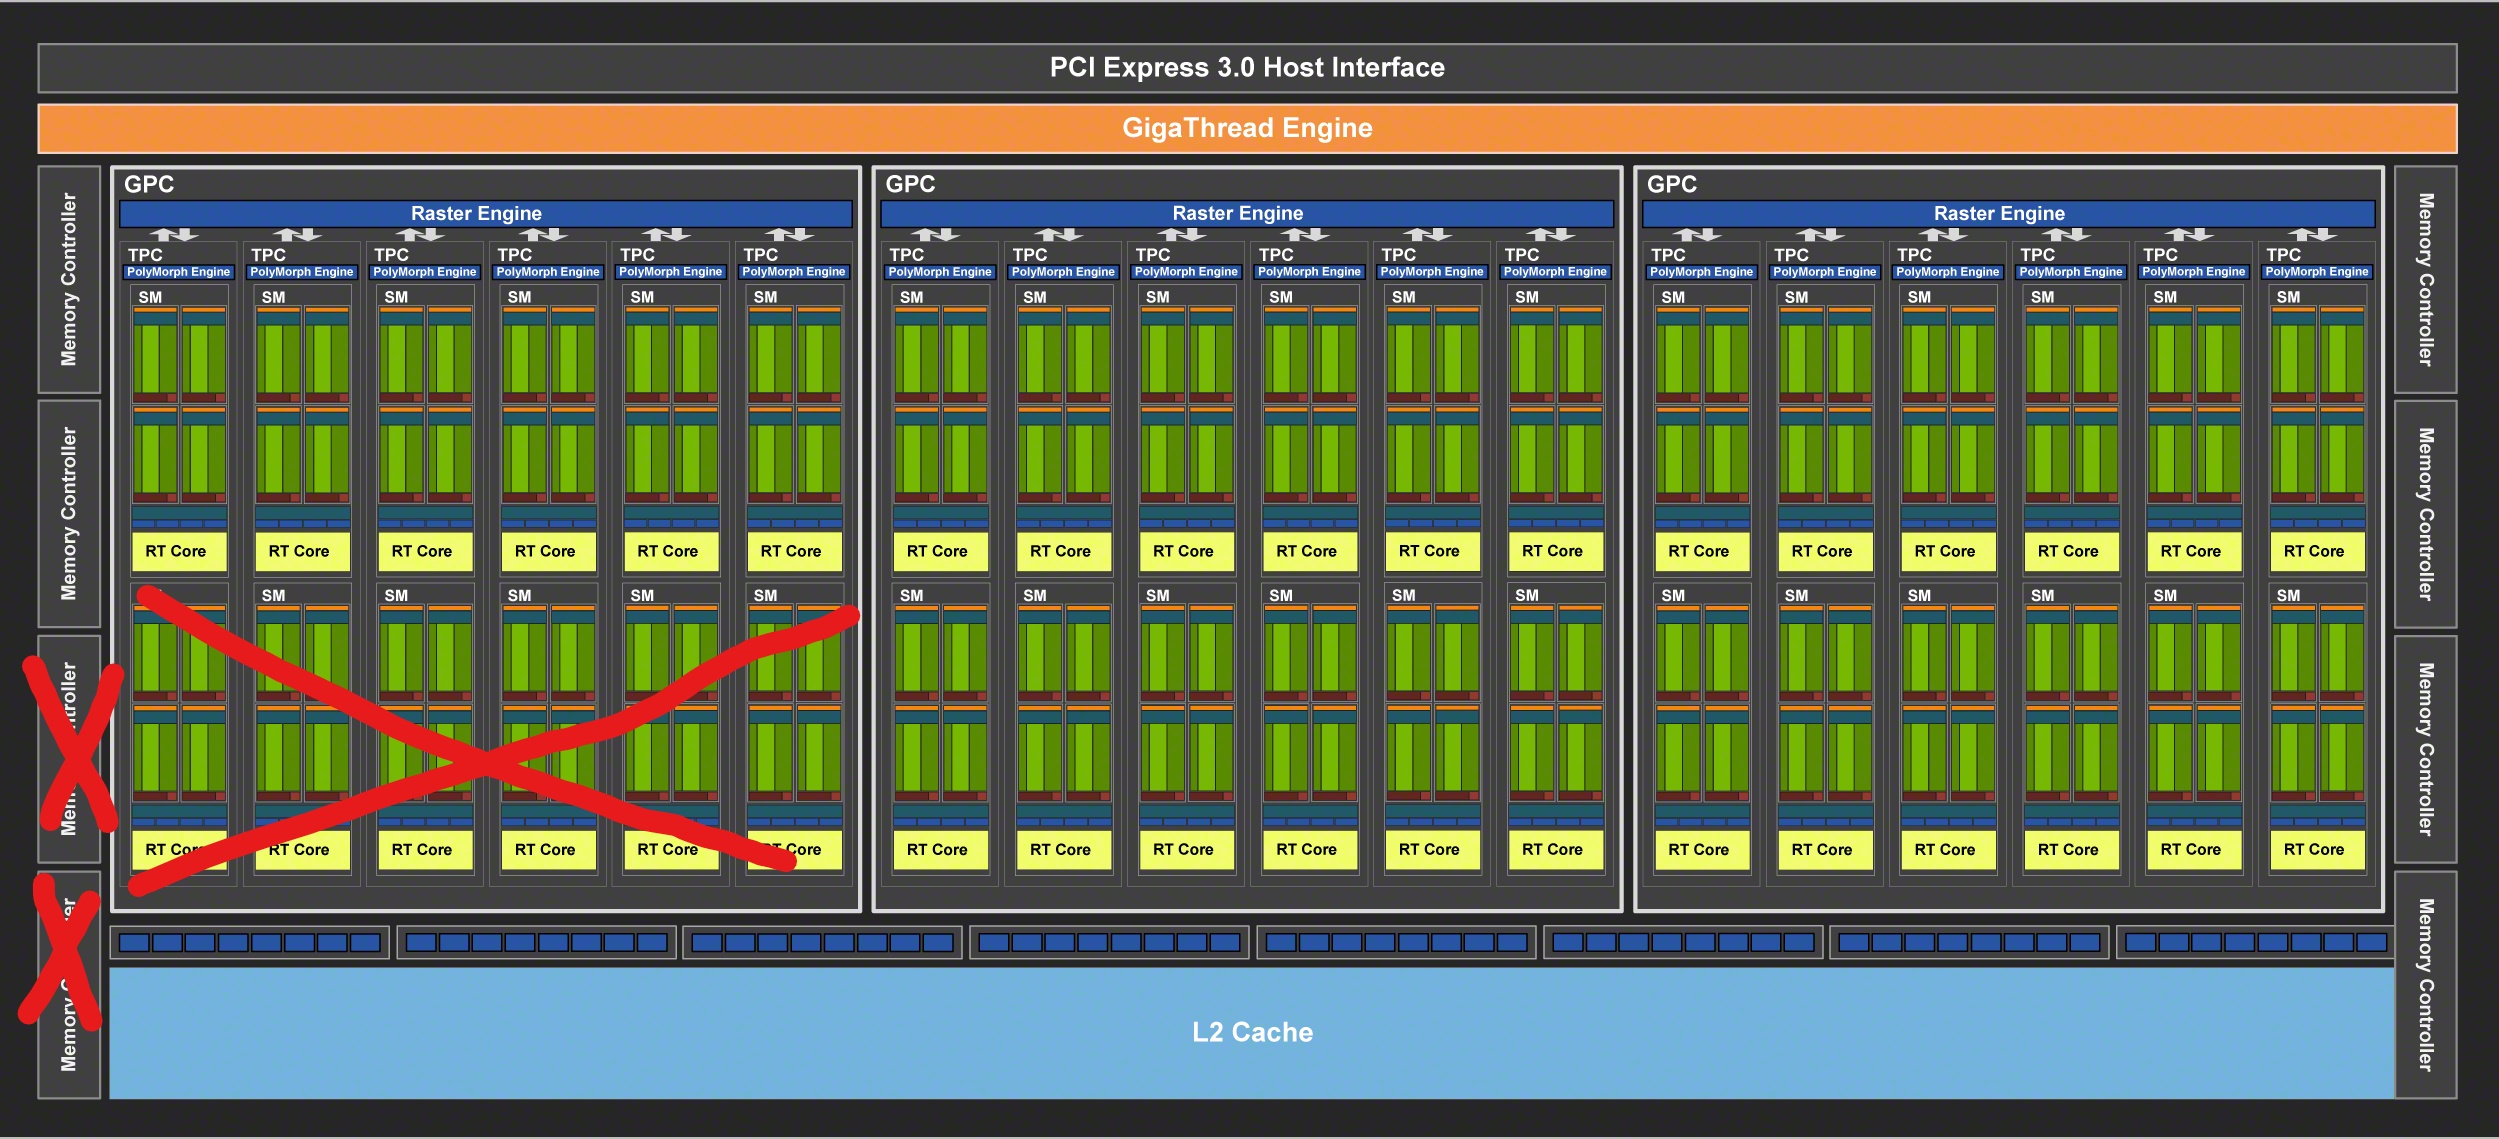This screenshot has height=1139, width=2499.
Task: Click arrows icon above first TPC in middle GPC
Action: pos(935,235)
